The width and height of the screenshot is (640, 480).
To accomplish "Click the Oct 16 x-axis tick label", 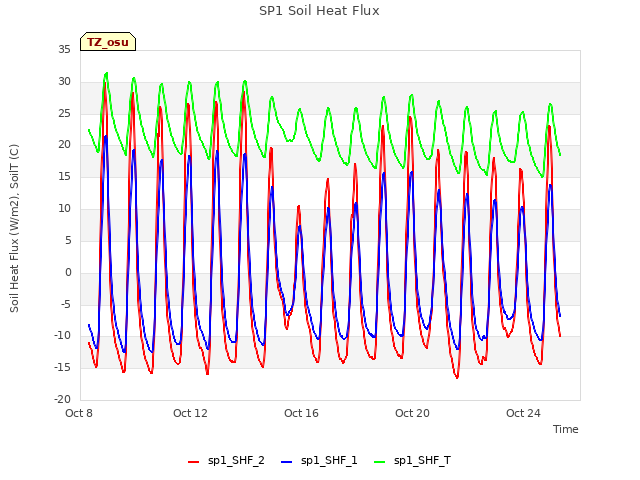I will (301, 413).
